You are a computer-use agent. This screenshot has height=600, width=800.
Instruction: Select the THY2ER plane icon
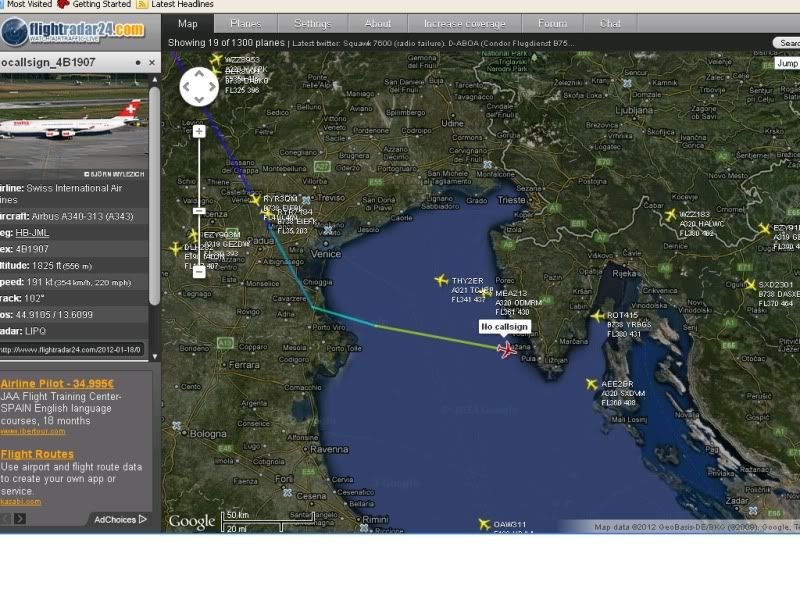(x=441, y=280)
